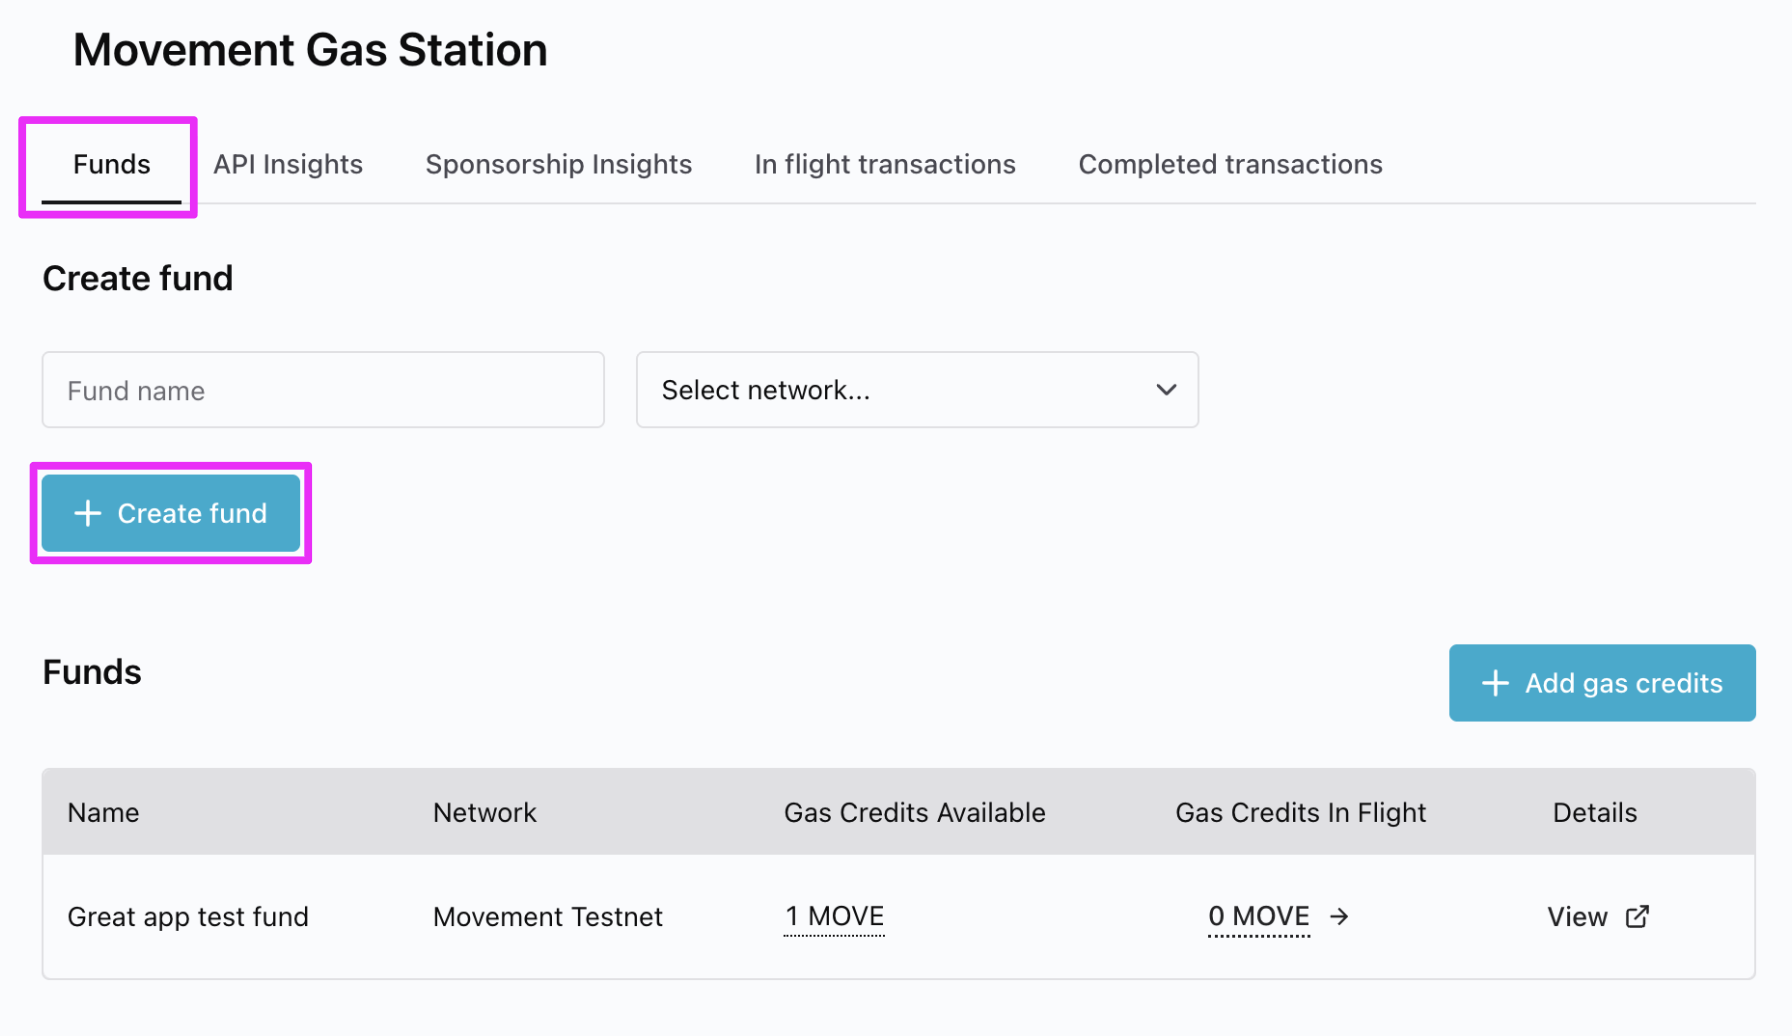Show In flight transactions tab
Screen dimensions: 1792x1036
(x=884, y=165)
